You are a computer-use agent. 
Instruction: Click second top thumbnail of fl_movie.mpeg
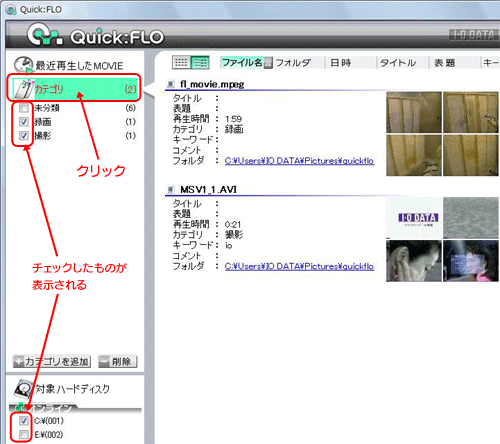[471, 112]
